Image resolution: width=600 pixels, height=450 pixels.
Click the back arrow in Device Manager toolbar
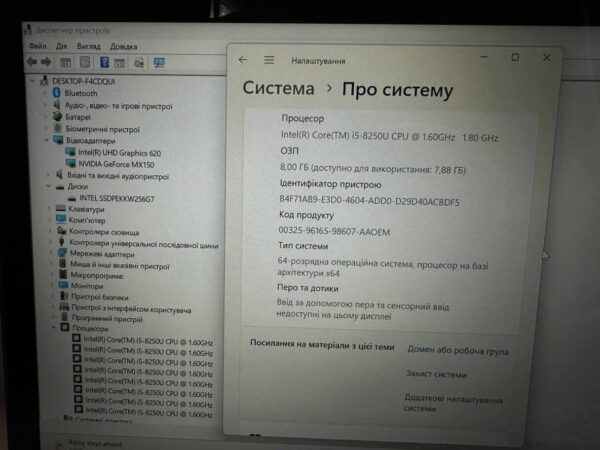click(32, 61)
